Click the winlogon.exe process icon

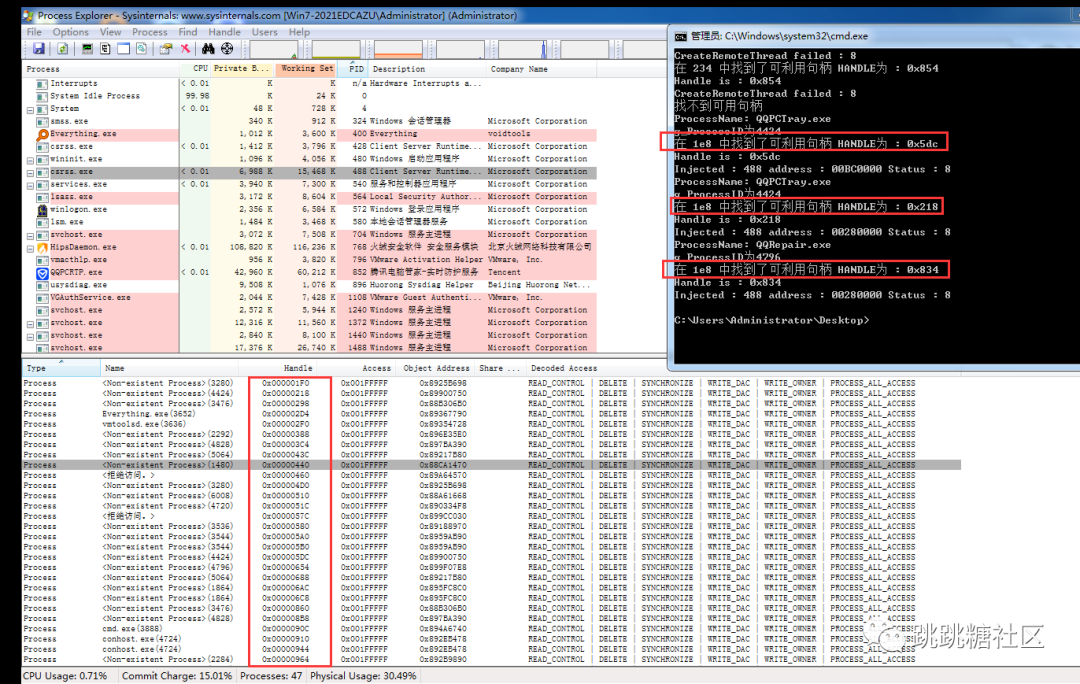click(42, 209)
